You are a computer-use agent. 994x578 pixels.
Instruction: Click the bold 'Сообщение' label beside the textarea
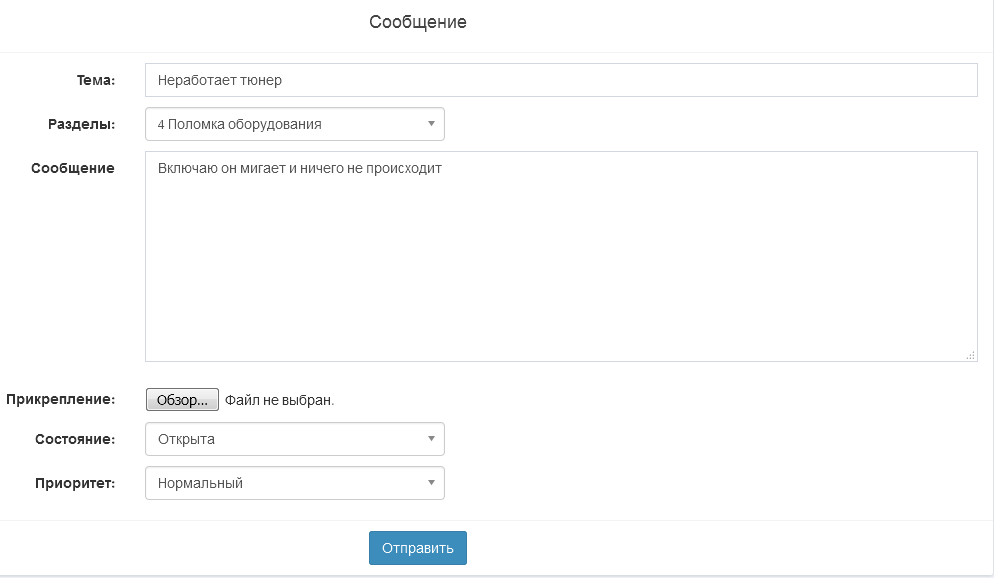click(x=73, y=168)
